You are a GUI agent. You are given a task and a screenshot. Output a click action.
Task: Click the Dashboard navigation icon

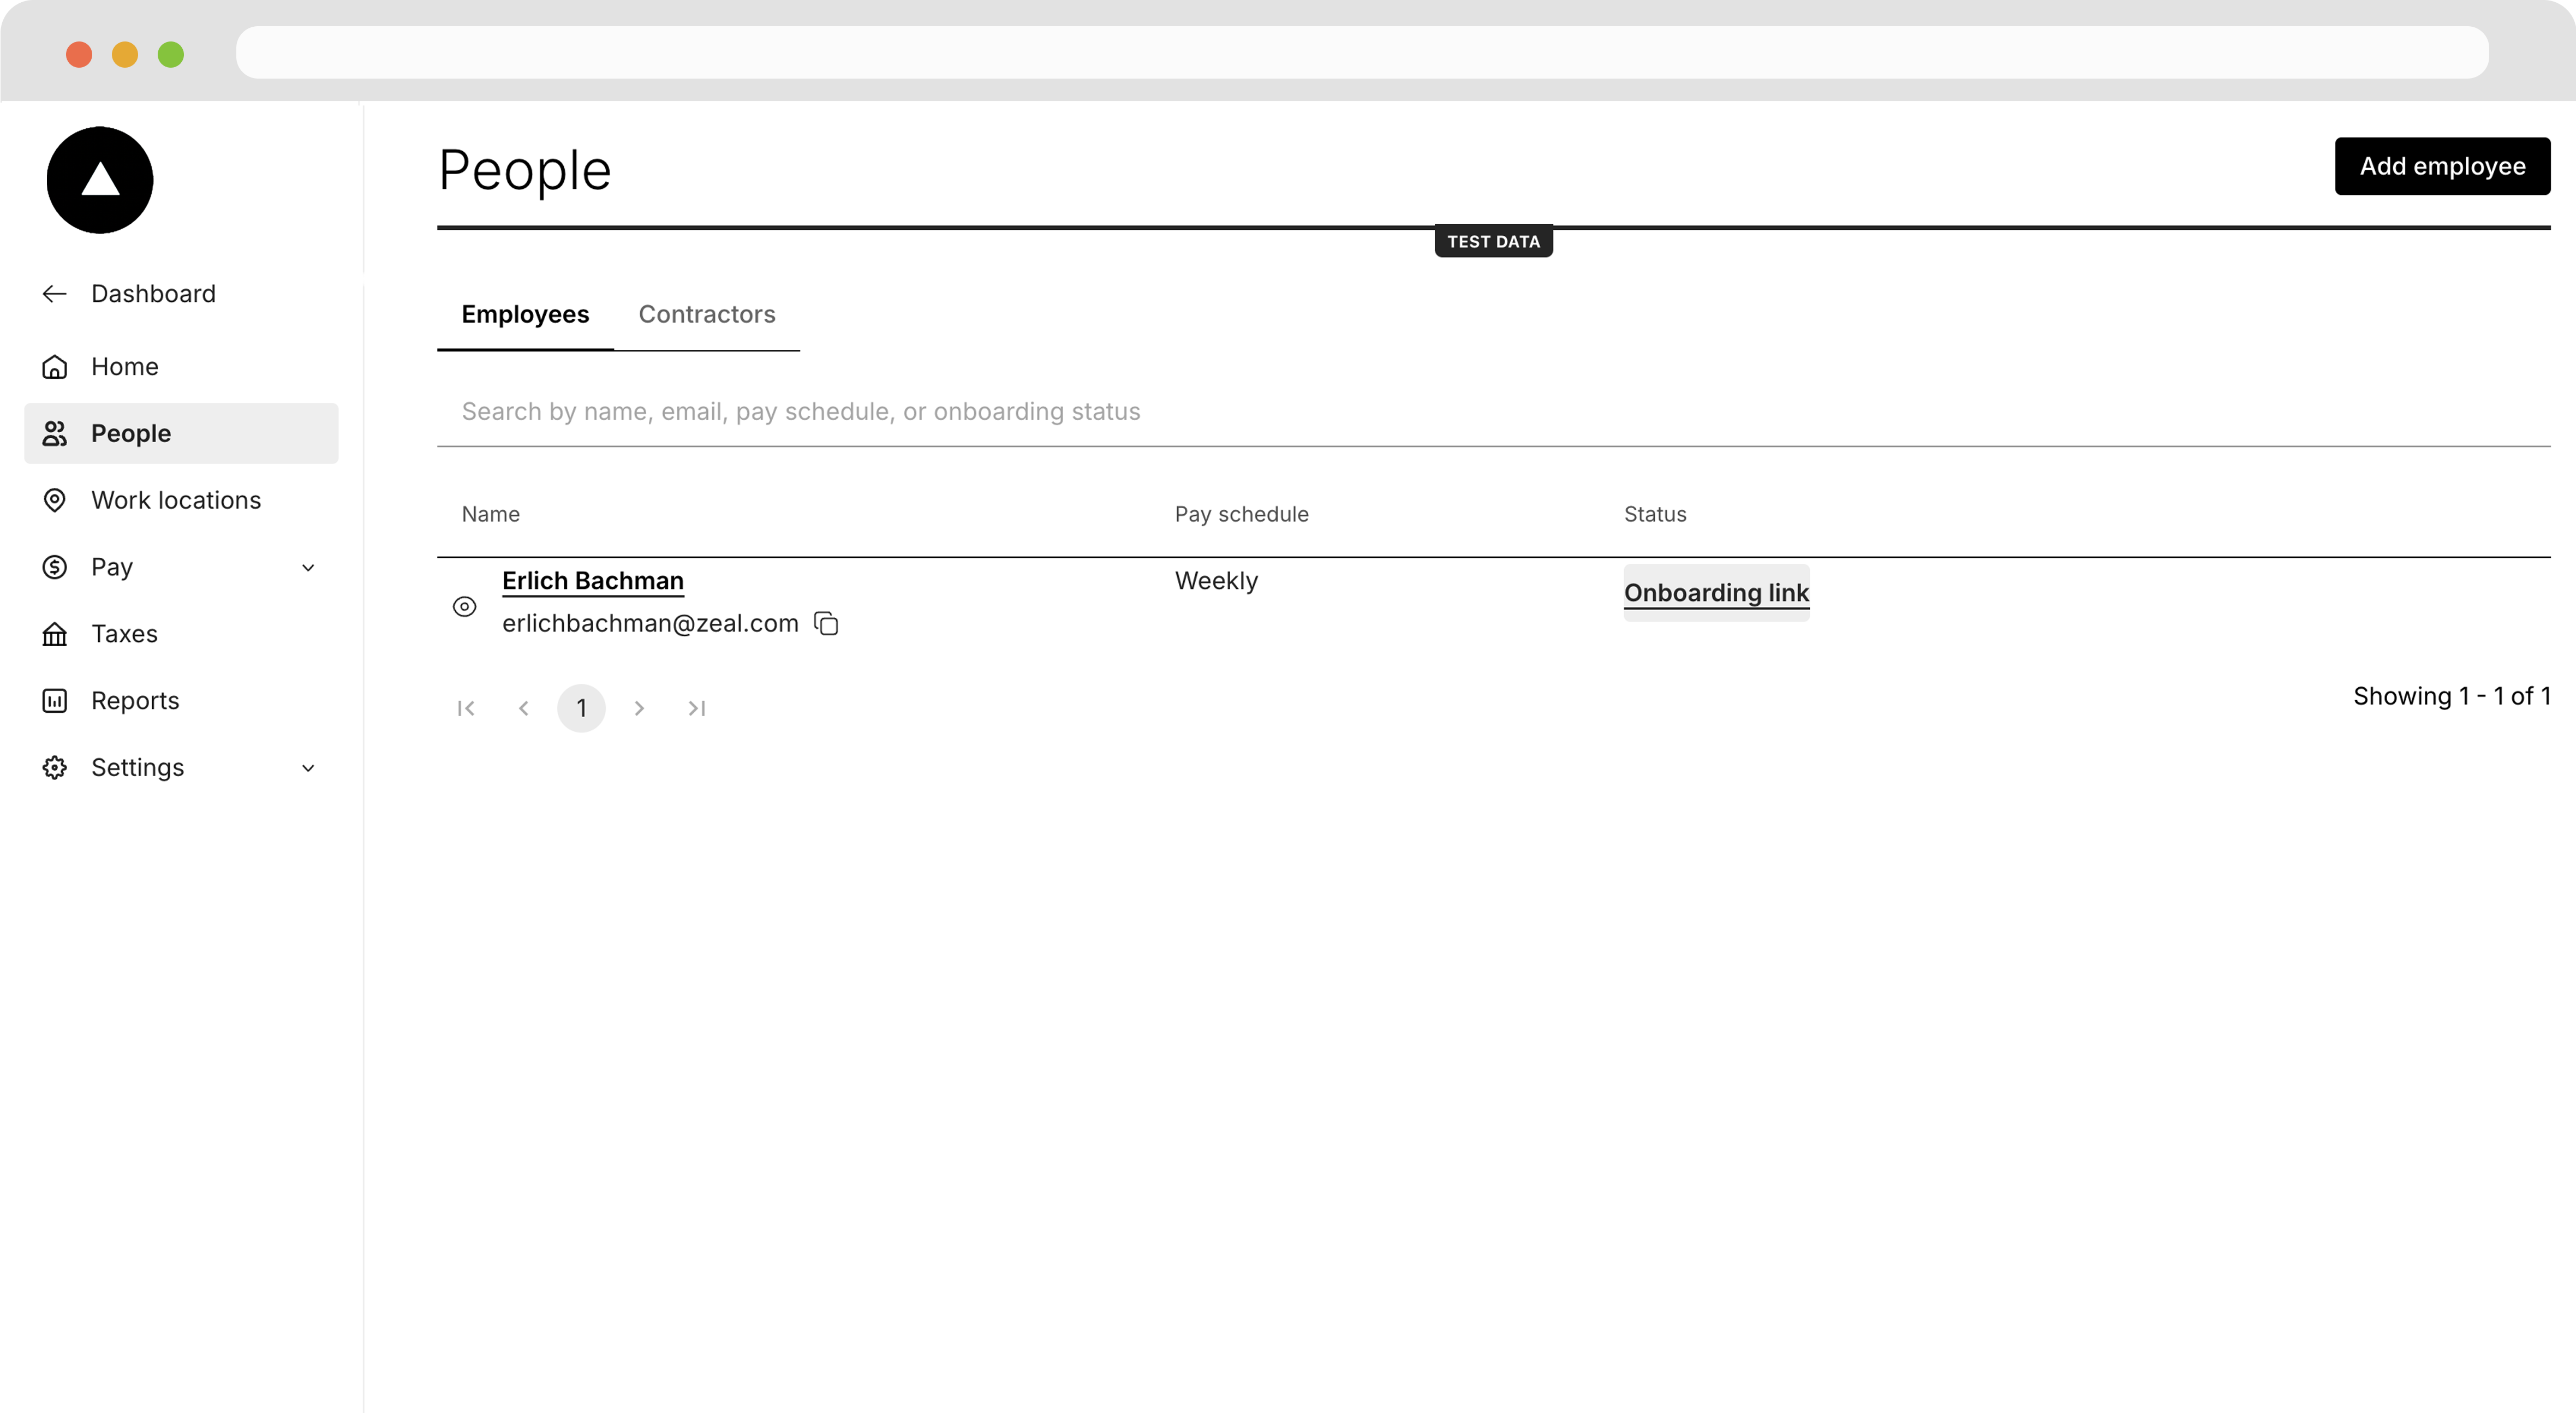pyautogui.click(x=52, y=293)
